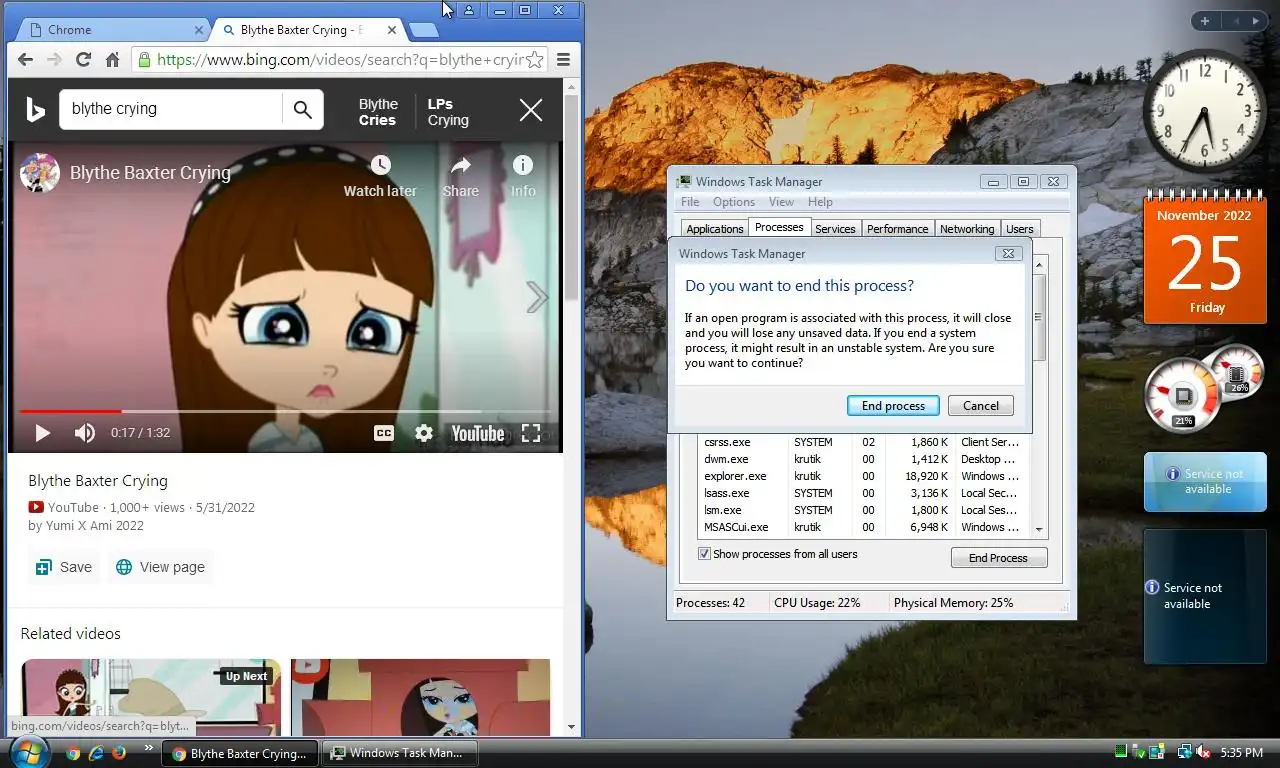
Task: Switch to the Networking tab
Action: (967, 229)
